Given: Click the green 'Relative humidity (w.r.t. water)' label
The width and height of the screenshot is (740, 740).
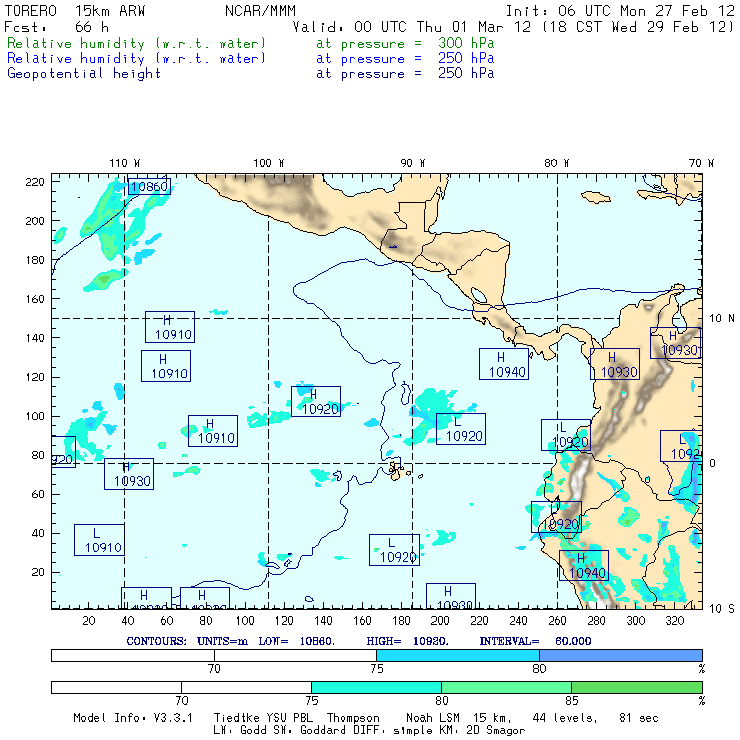Looking at the screenshot, I should pyautogui.click(x=136, y=43).
